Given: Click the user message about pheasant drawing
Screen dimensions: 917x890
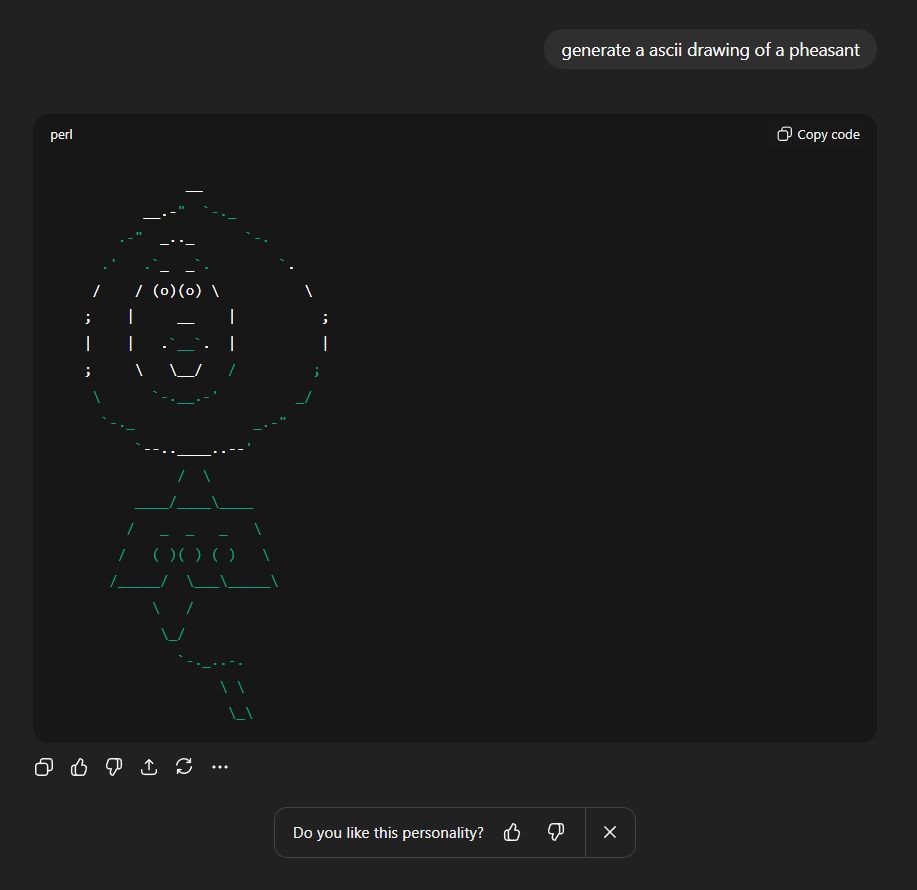Looking at the screenshot, I should coord(710,50).
